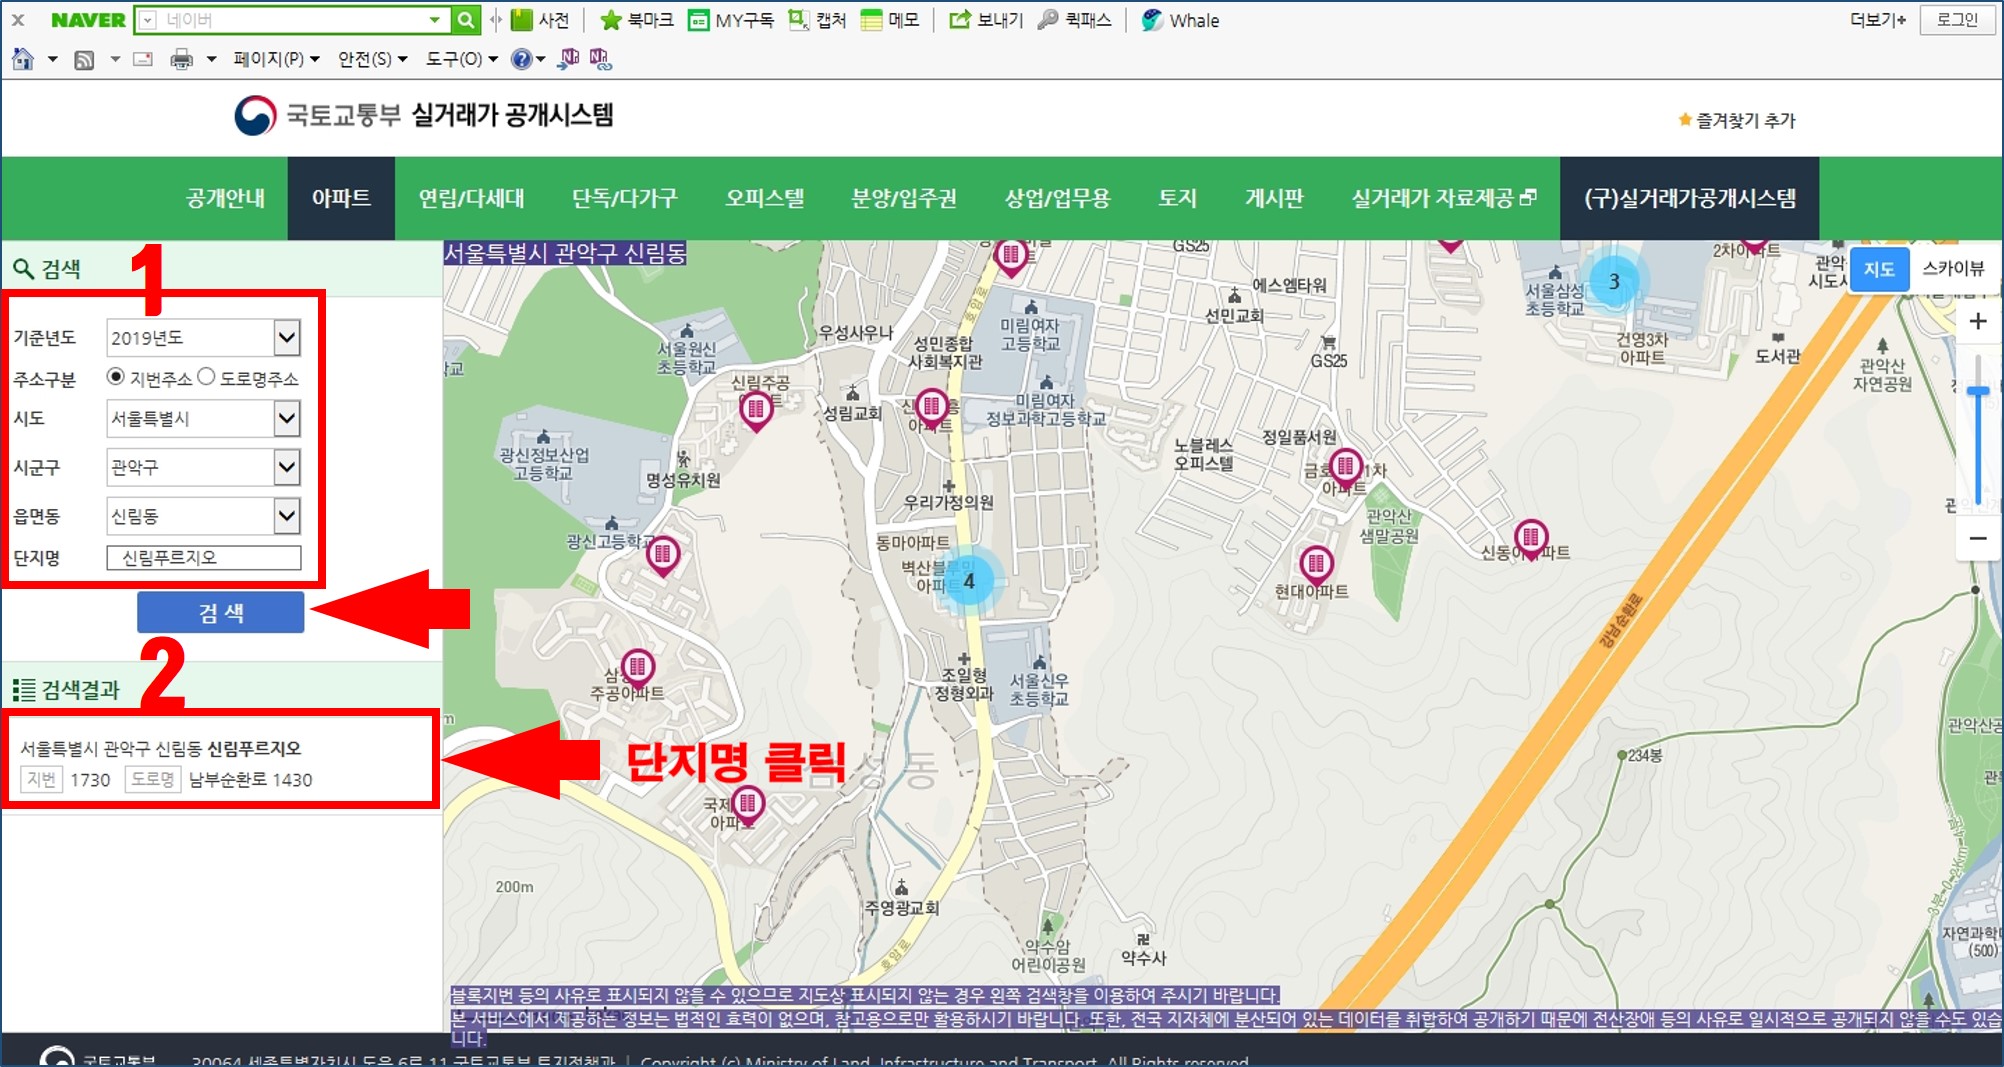This screenshot has width=2004, height=1067.
Task: Open the 페이지(P) menu
Action: coord(276,59)
